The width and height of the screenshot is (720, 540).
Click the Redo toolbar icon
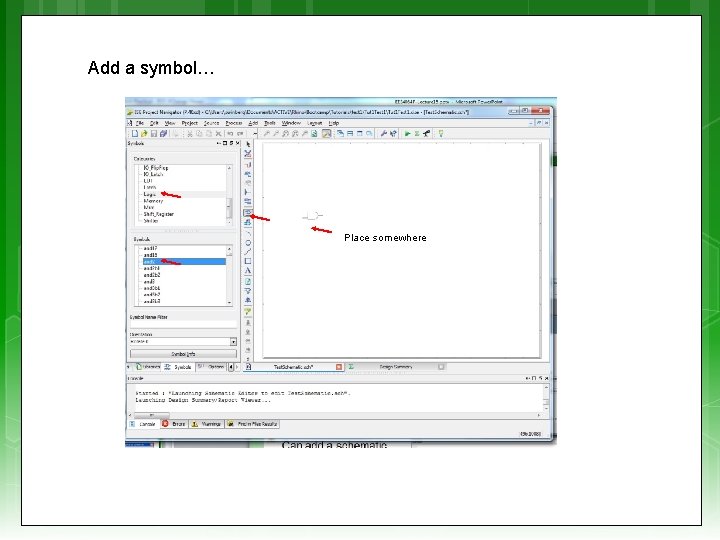pyautogui.click(x=240, y=134)
